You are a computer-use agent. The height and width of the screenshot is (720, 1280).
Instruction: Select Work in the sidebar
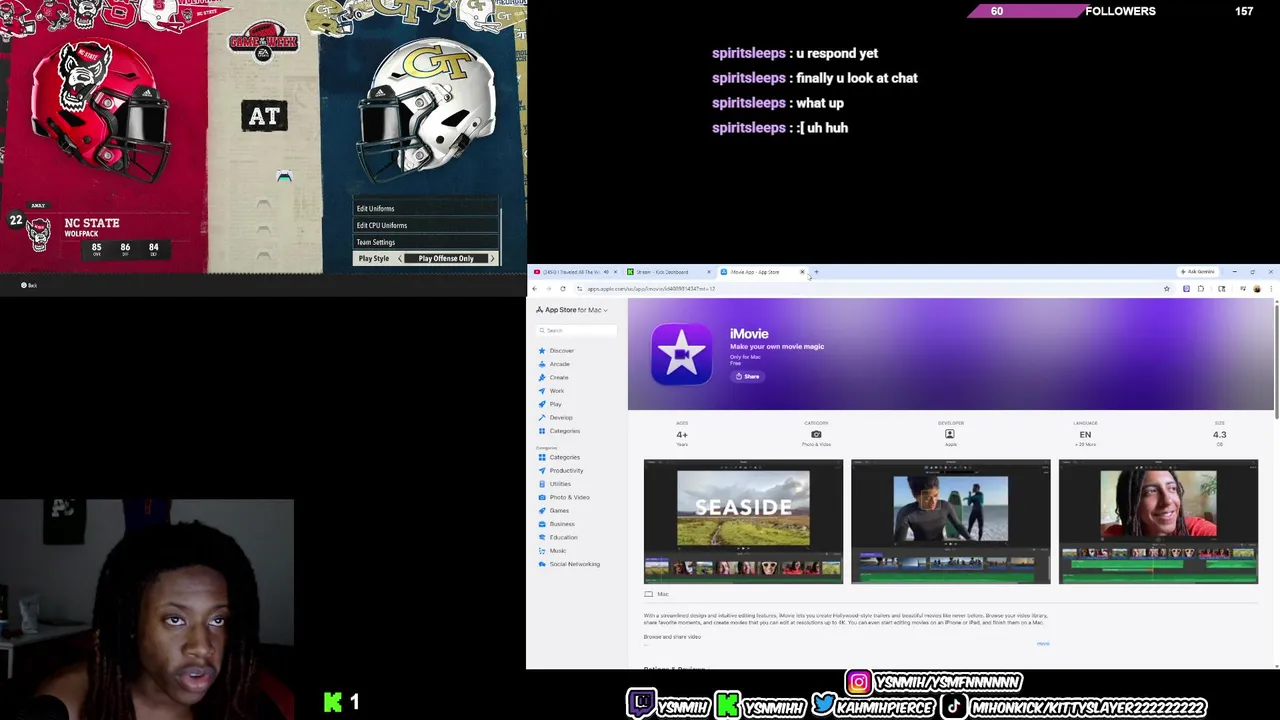coord(551,391)
